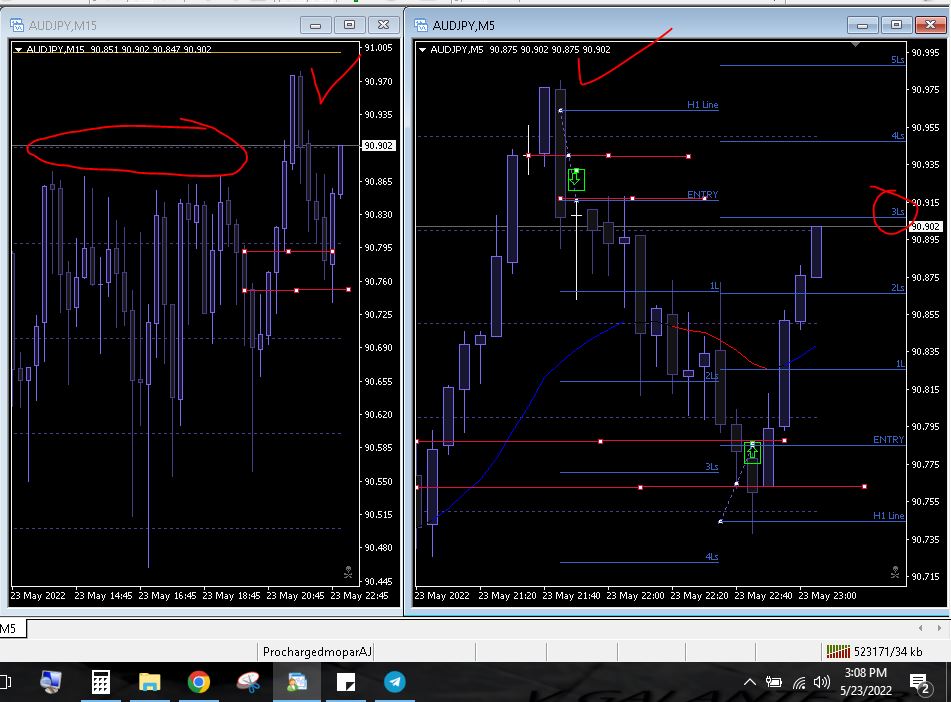Screen dimensions: 951x702
Task: Click the lower ENTRY label near 90.785
Action: [889, 439]
